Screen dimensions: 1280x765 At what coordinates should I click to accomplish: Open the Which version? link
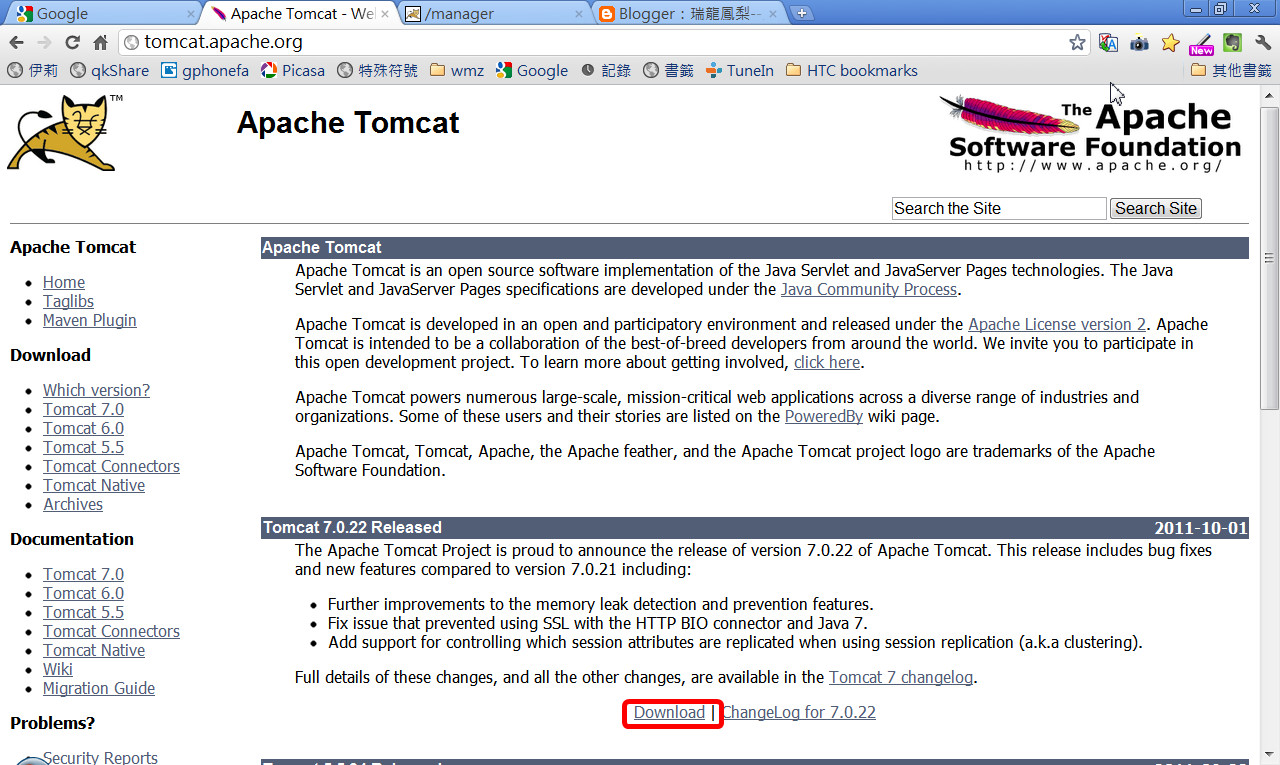coord(96,390)
